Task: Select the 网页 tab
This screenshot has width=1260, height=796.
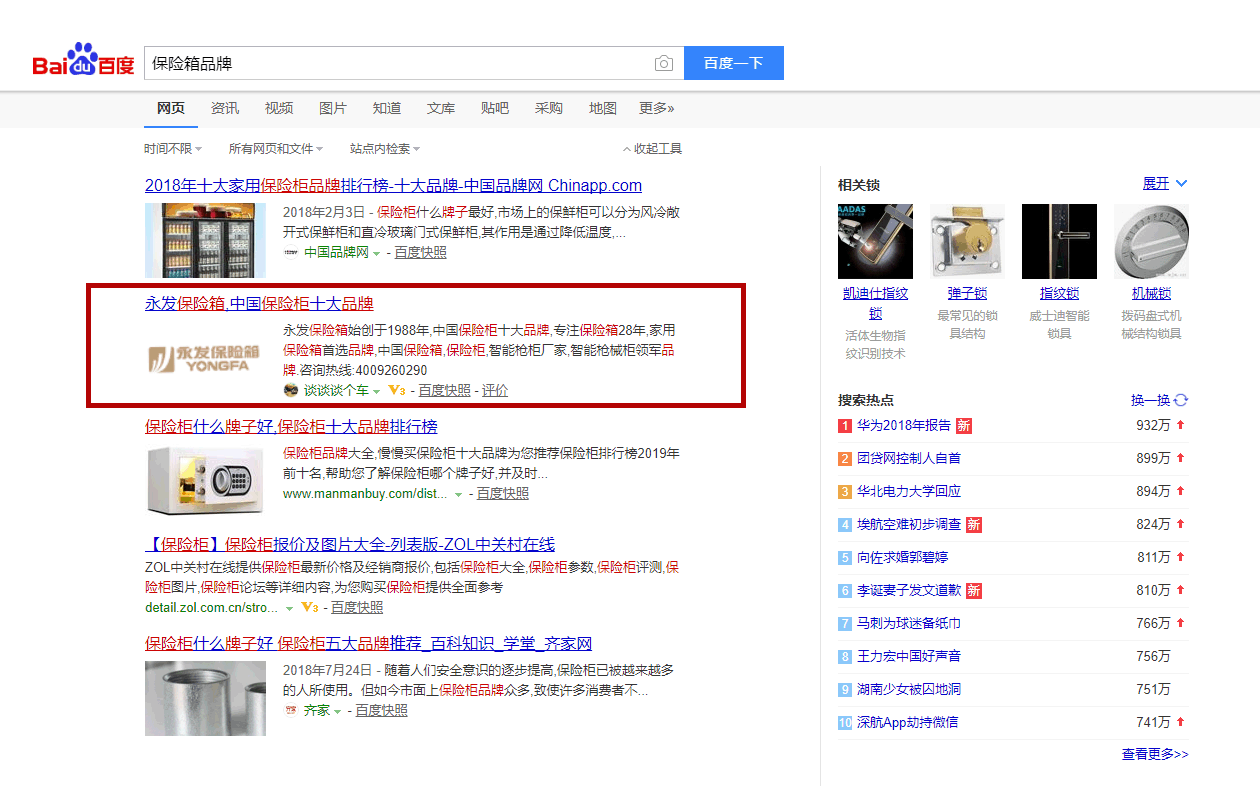Action: (170, 108)
